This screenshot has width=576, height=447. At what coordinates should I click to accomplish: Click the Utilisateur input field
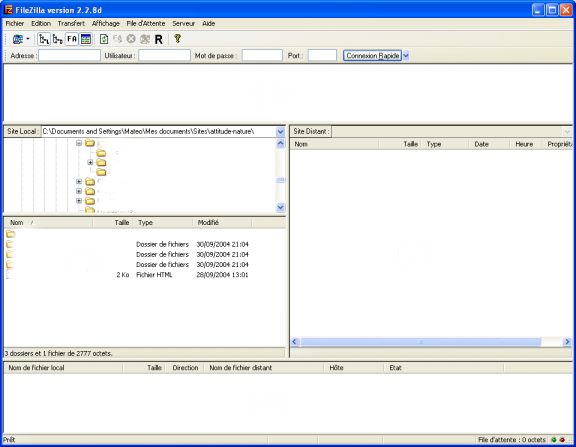coord(164,55)
